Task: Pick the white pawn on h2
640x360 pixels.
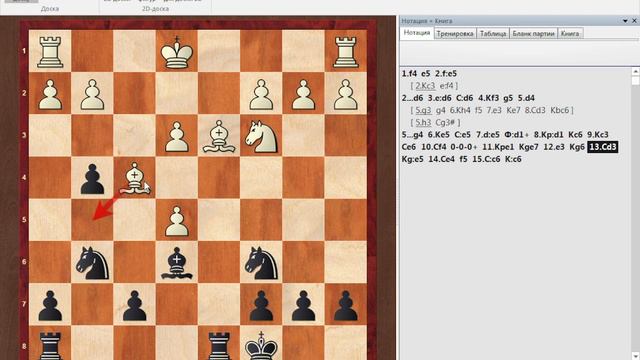Action: (x=346, y=94)
